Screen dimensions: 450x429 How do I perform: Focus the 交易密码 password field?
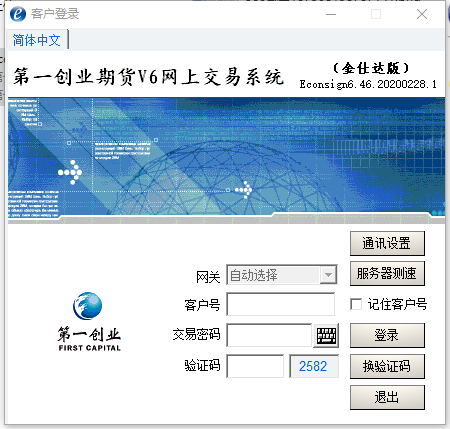pyautogui.click(x=269, y=335)
